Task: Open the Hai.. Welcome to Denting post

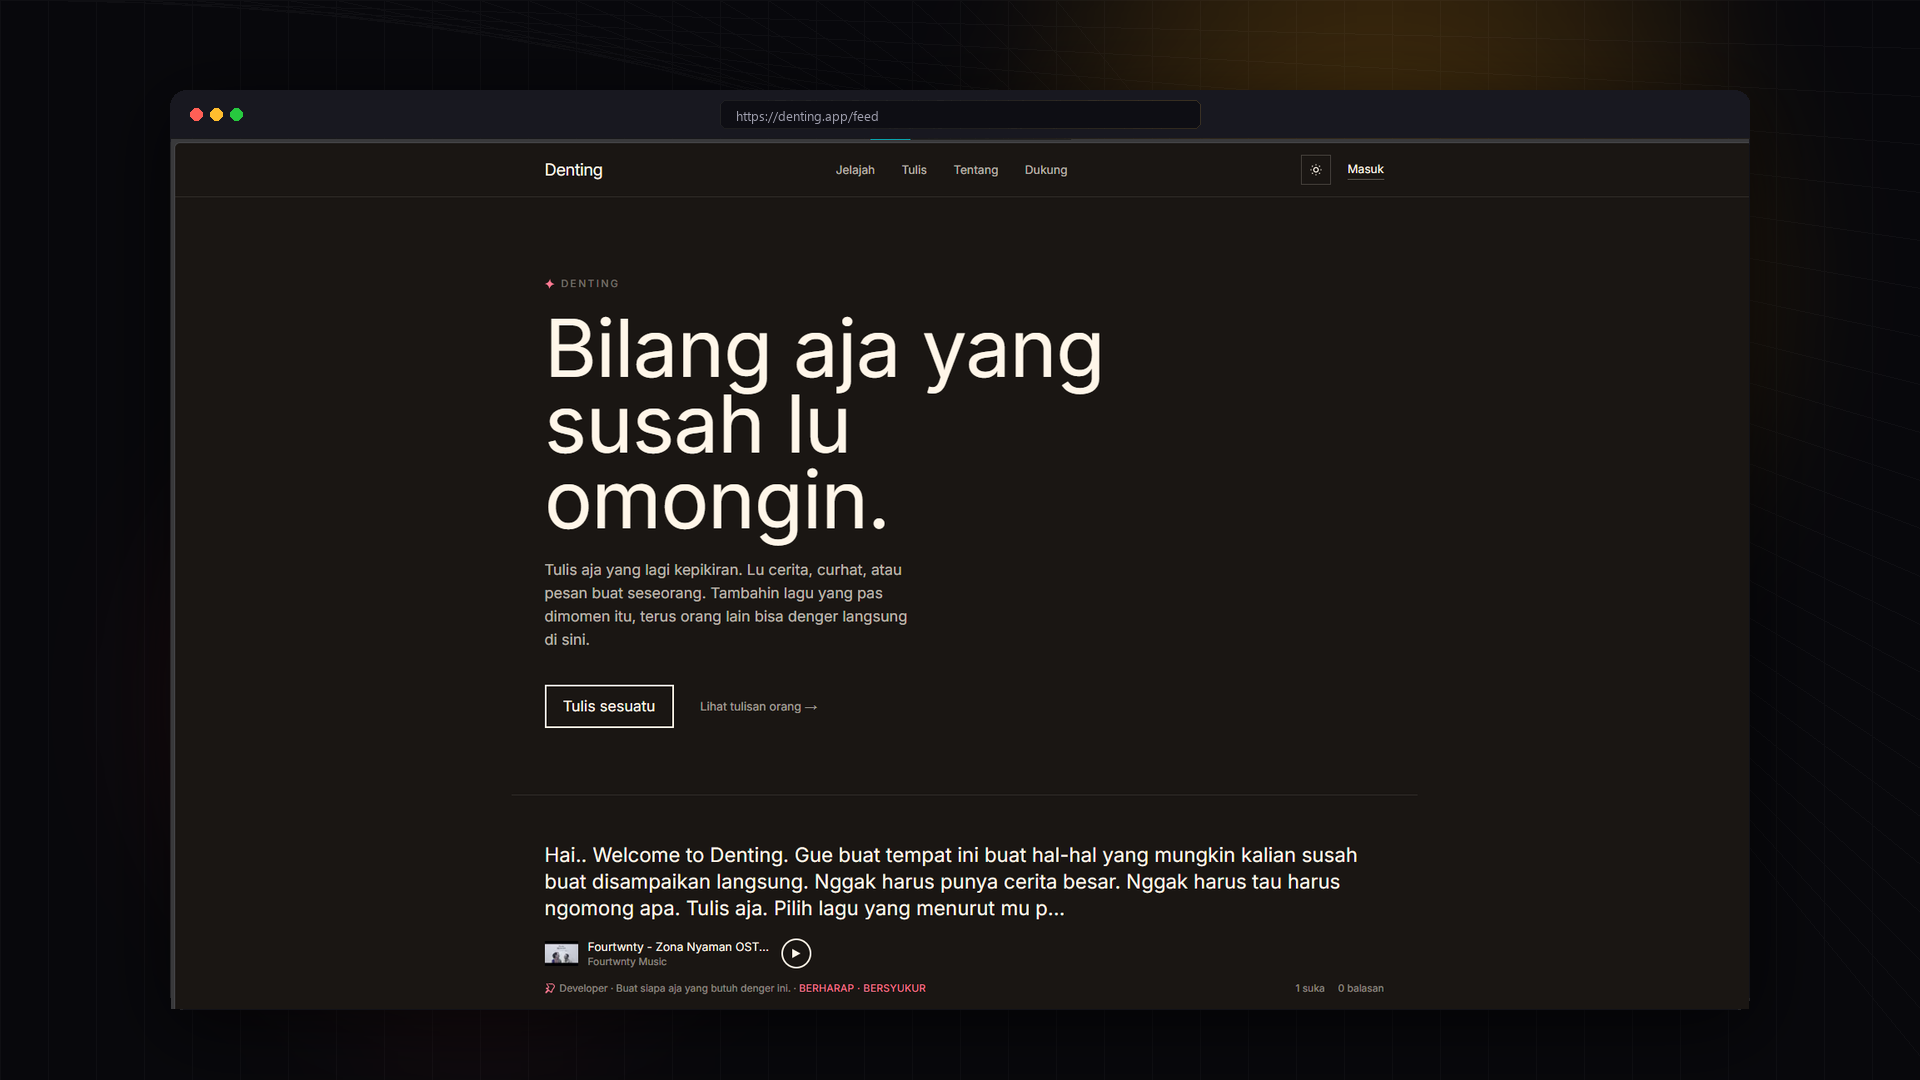Action: pyautogui.click(x=950, y=882)
